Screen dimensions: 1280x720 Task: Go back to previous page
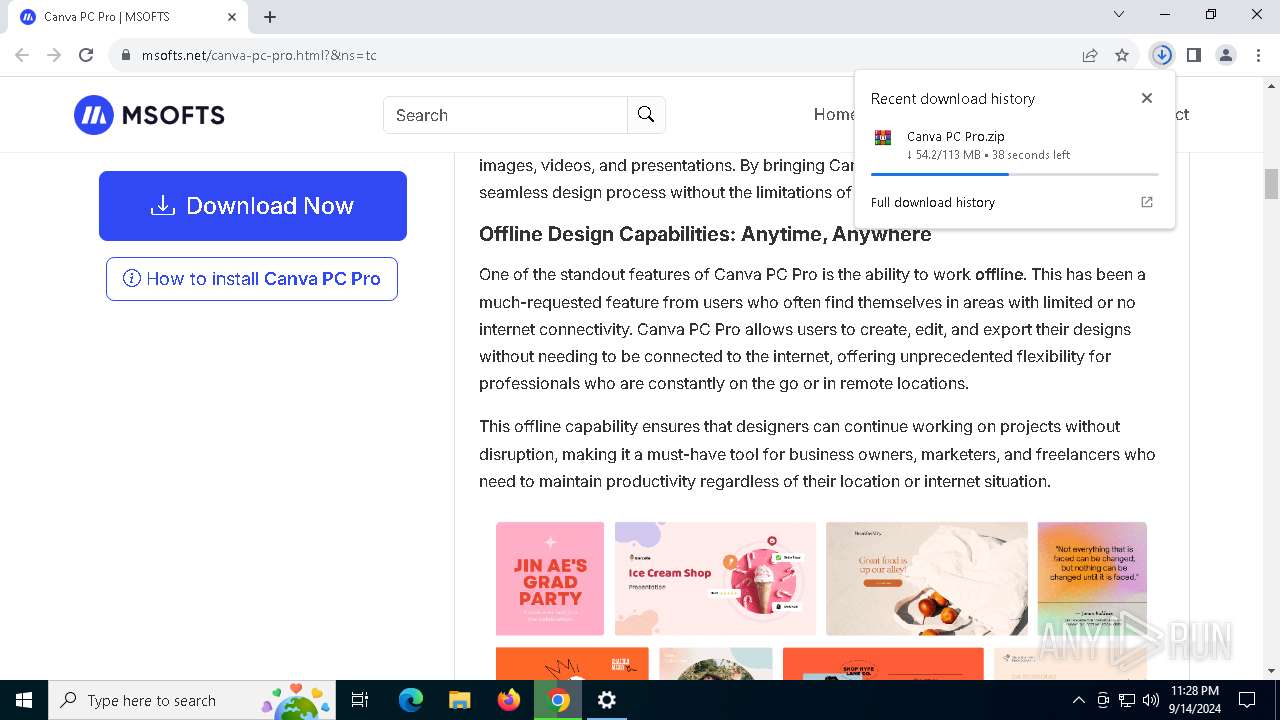22,55
